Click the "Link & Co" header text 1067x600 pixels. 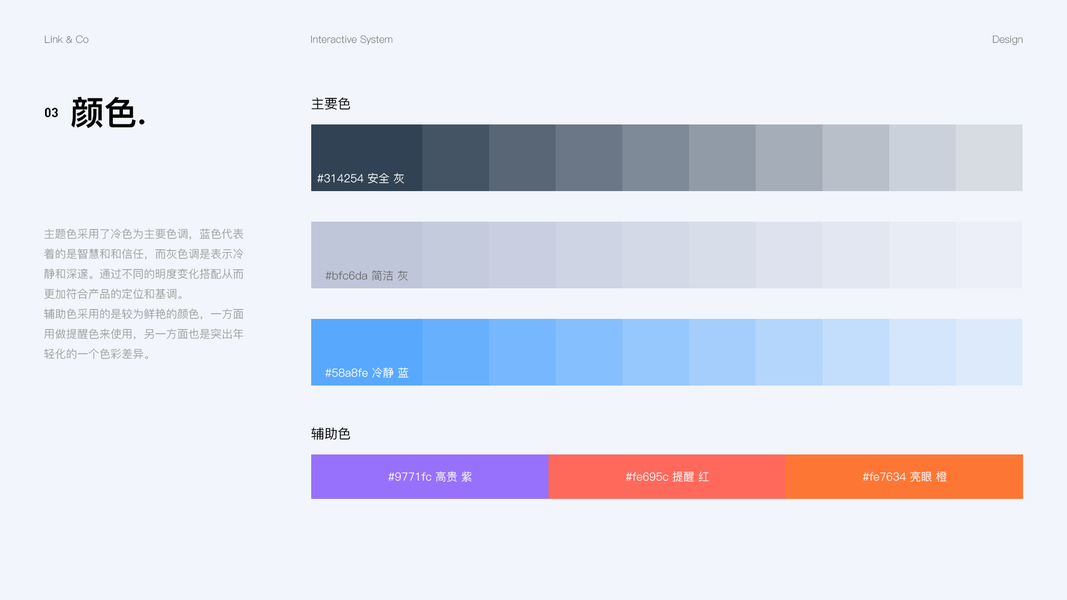[x=66, y=40]
